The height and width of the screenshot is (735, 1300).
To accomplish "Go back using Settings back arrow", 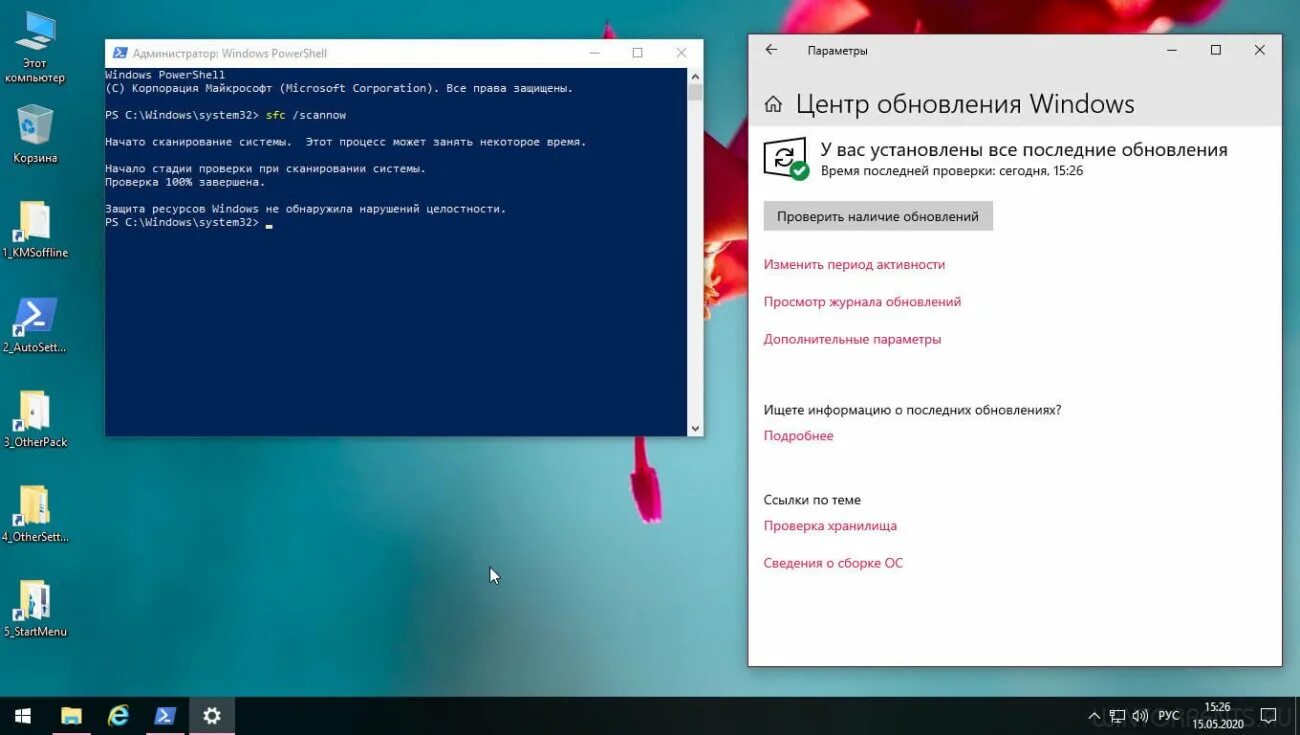I will 771,50.
